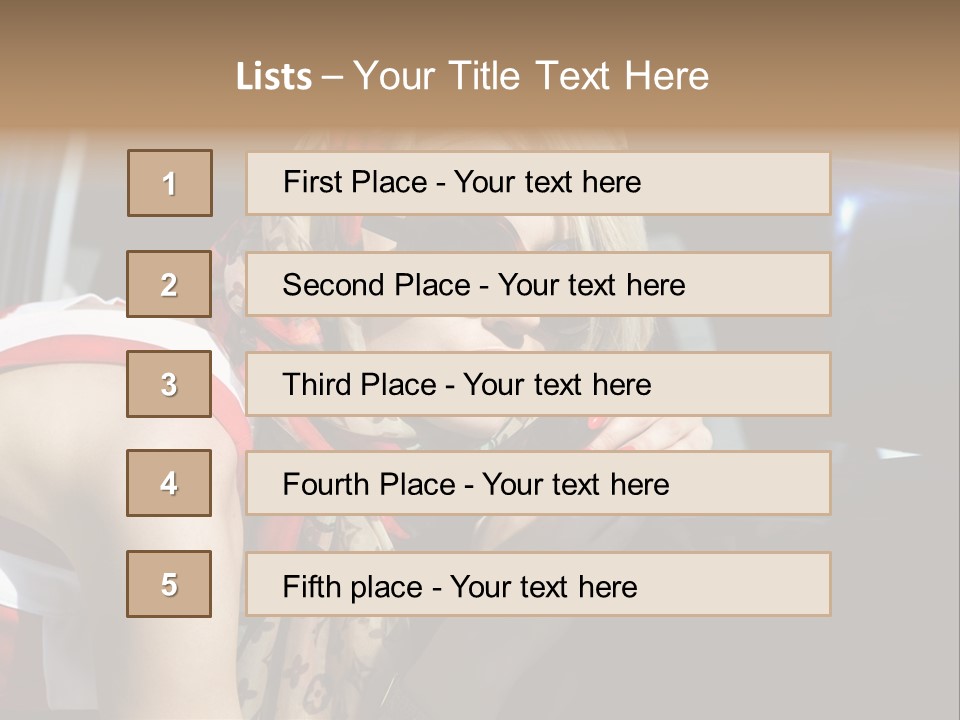Click the number 3 box
This screenshot has width=960, height=720.
(x=170, y=384)
